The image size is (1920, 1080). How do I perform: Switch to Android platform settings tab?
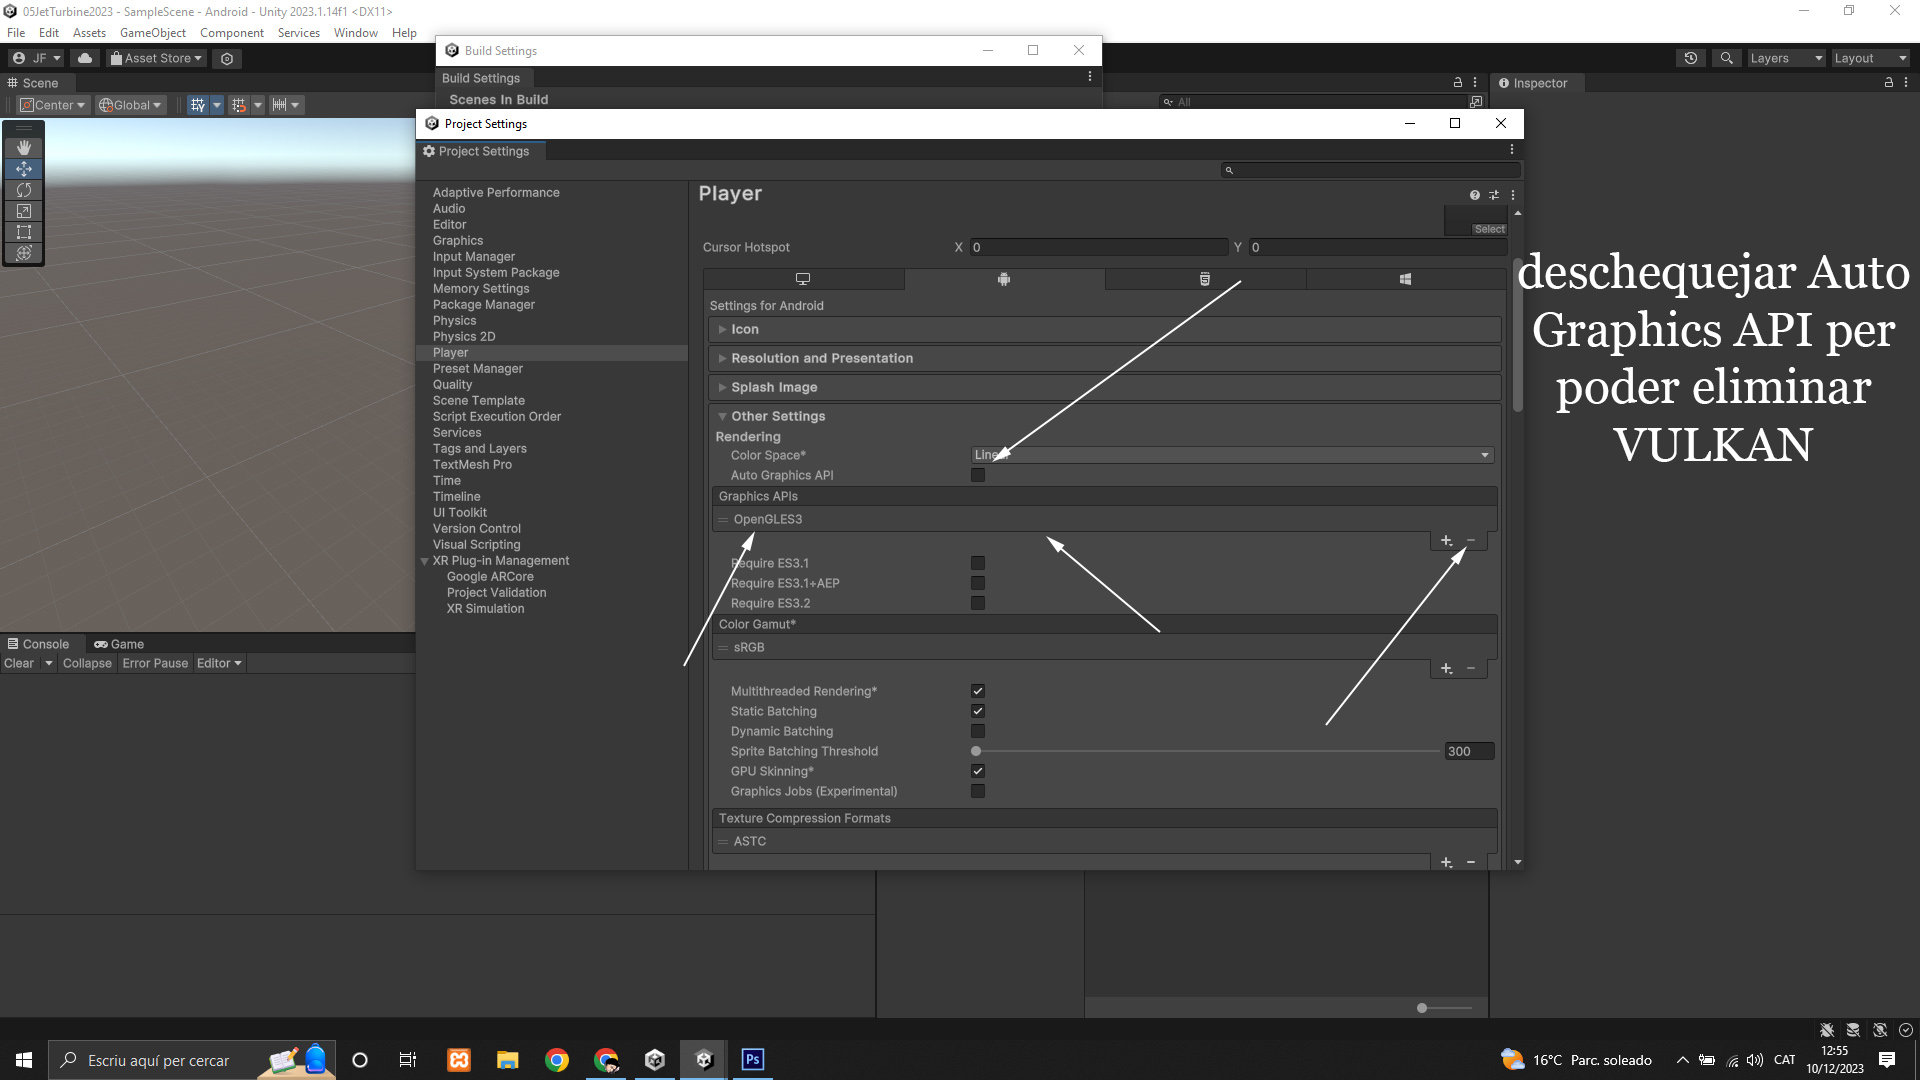(1004, 279)
